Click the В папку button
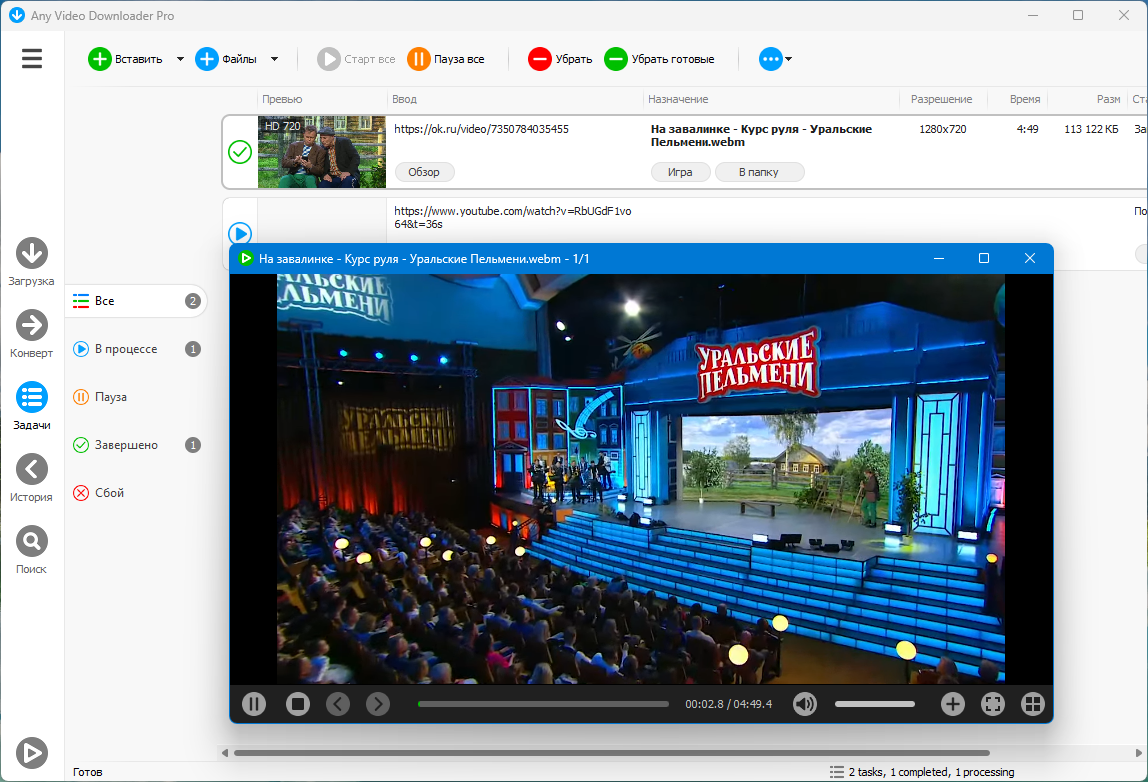Screen dimensions: 1148x782 click(759, 172)
